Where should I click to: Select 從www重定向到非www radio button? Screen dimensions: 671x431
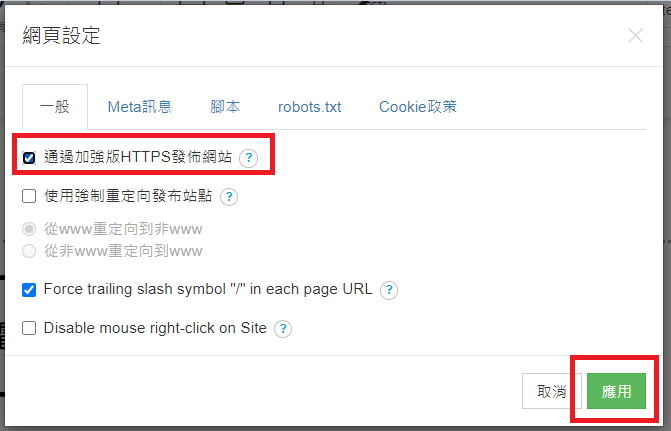pos(29,229)
